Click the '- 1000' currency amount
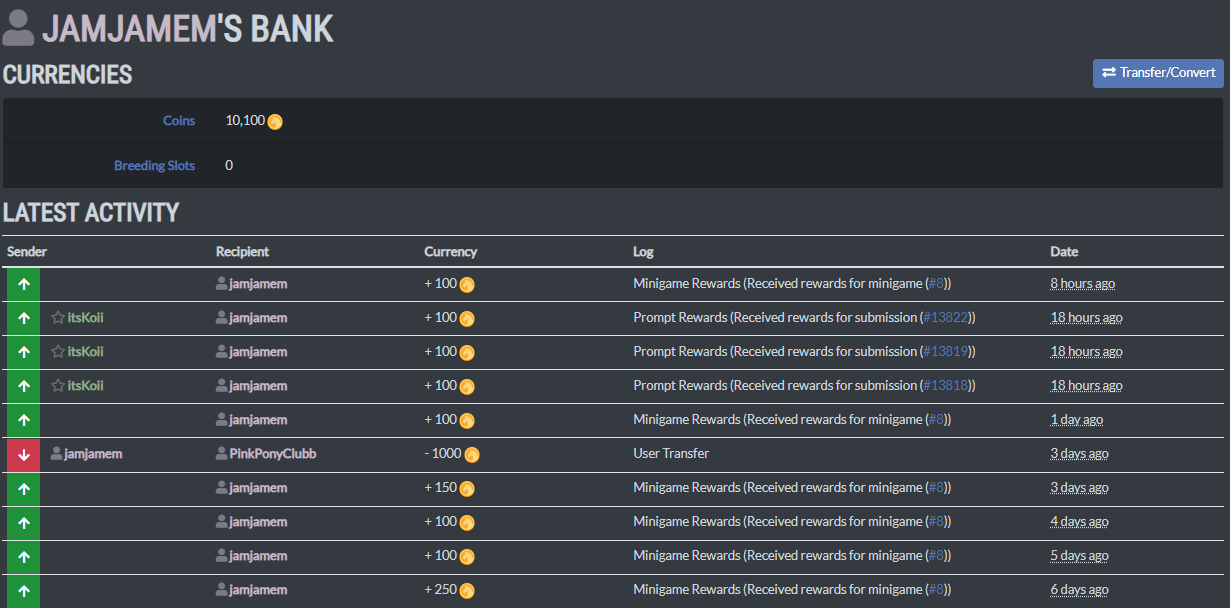 point(443,454)
